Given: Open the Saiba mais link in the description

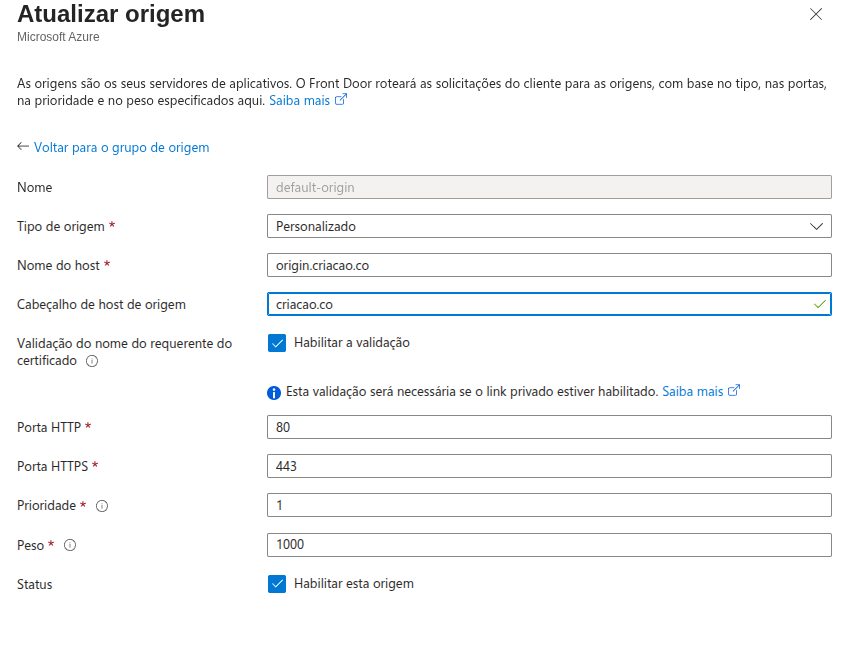Looking at the screenshot, I should (x=307, y=101).
